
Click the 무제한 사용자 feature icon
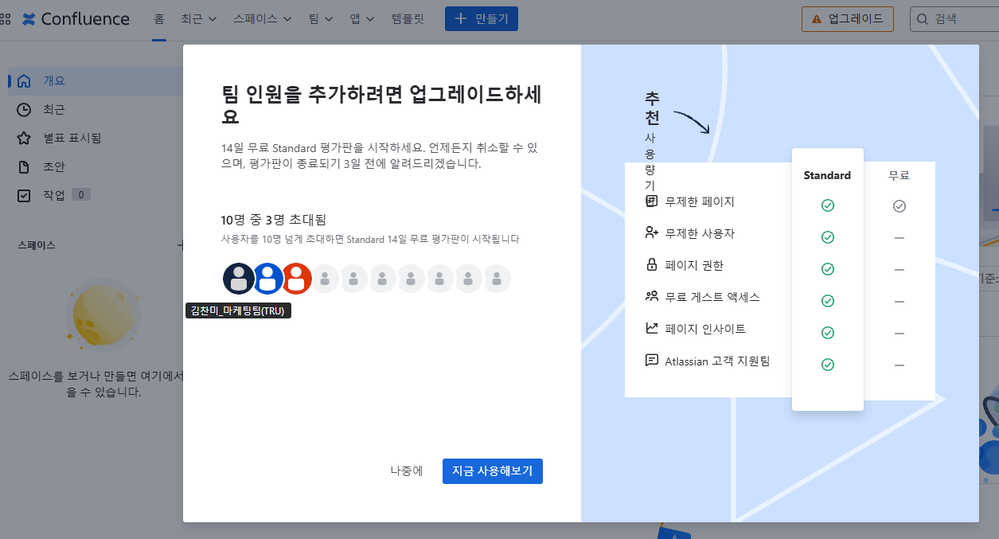pos(651,233)
